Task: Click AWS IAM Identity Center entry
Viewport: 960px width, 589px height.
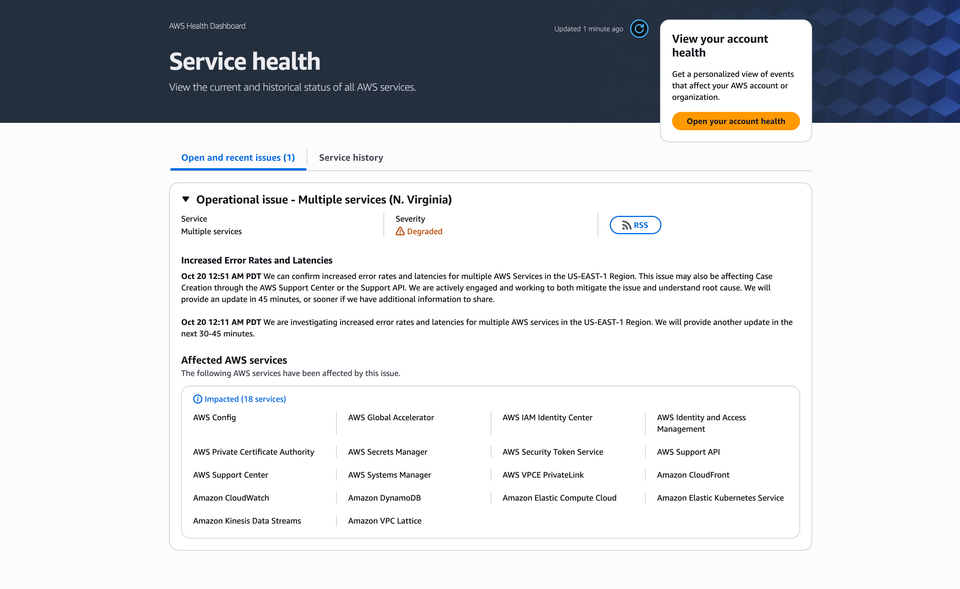Action: 547,418
